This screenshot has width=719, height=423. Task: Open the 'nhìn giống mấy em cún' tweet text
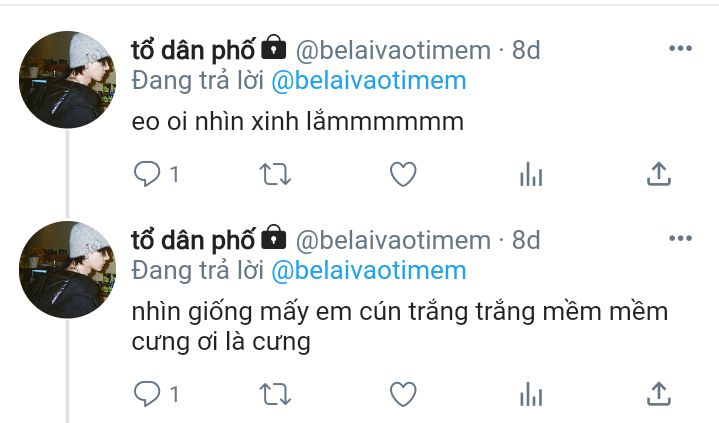pyautogui.click(x=399, y=327)
